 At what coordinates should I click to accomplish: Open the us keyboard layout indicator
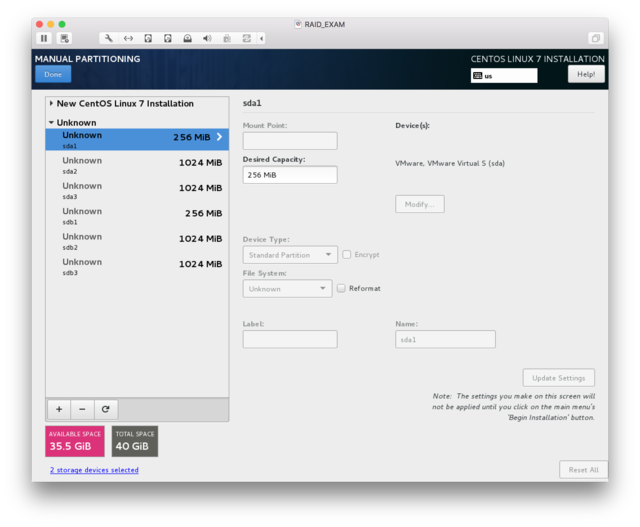click(x=504, y=75)
